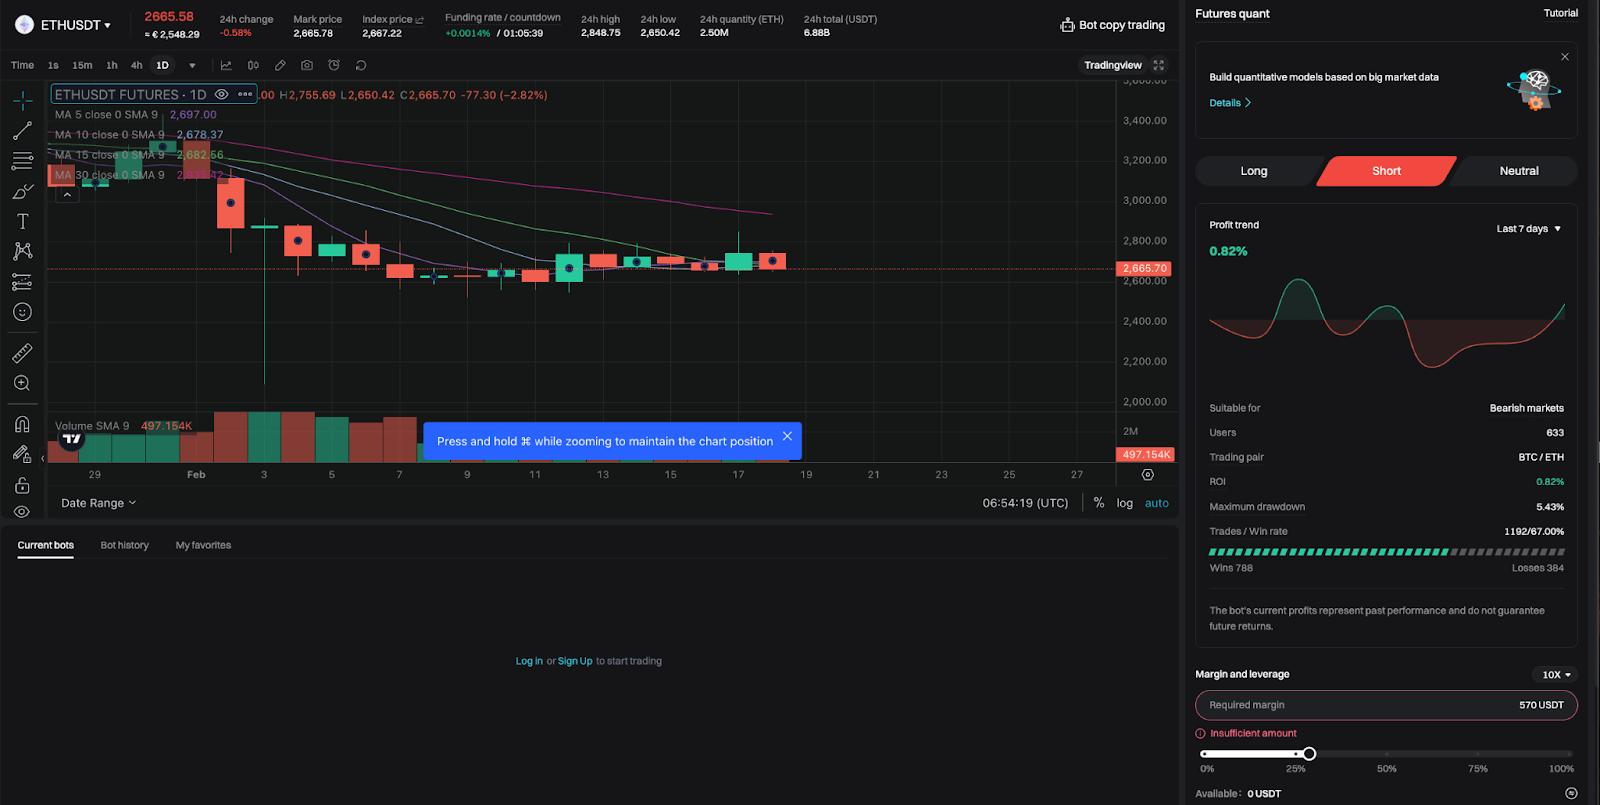Click the Required margin input field
The image size is (1600, 805).
[x=1386, y=705]
